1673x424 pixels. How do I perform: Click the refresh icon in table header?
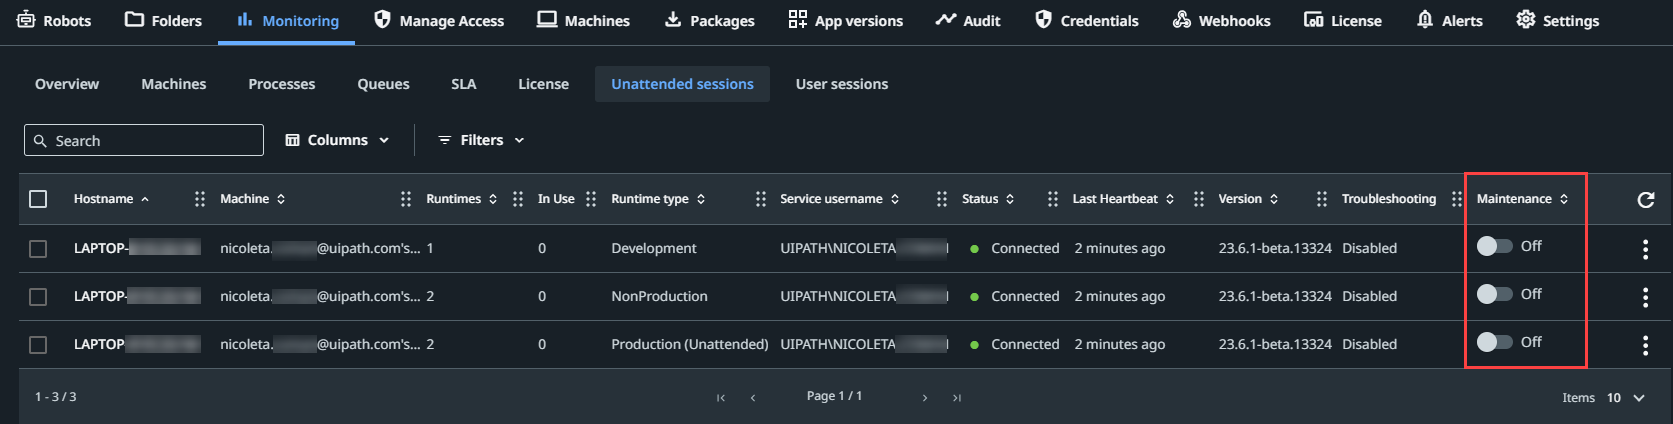click(x=1645, y=200)
